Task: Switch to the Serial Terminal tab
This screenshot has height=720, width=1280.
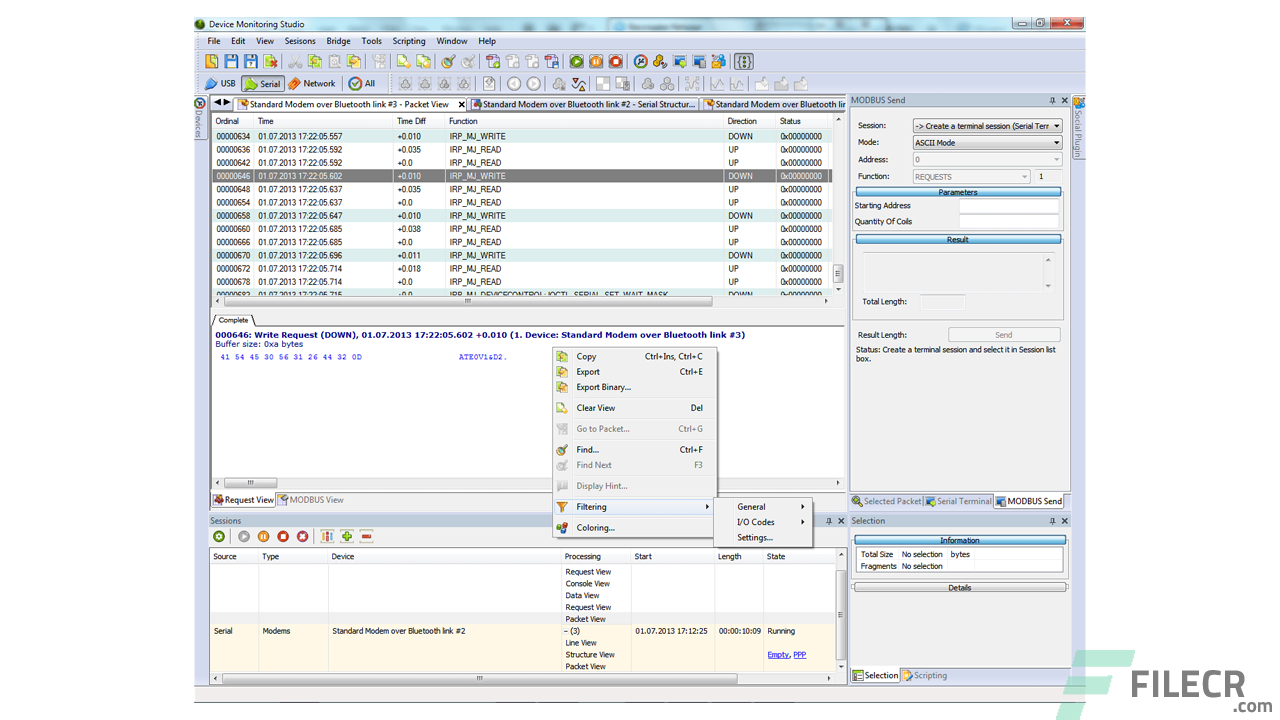Action: [958, 501]
